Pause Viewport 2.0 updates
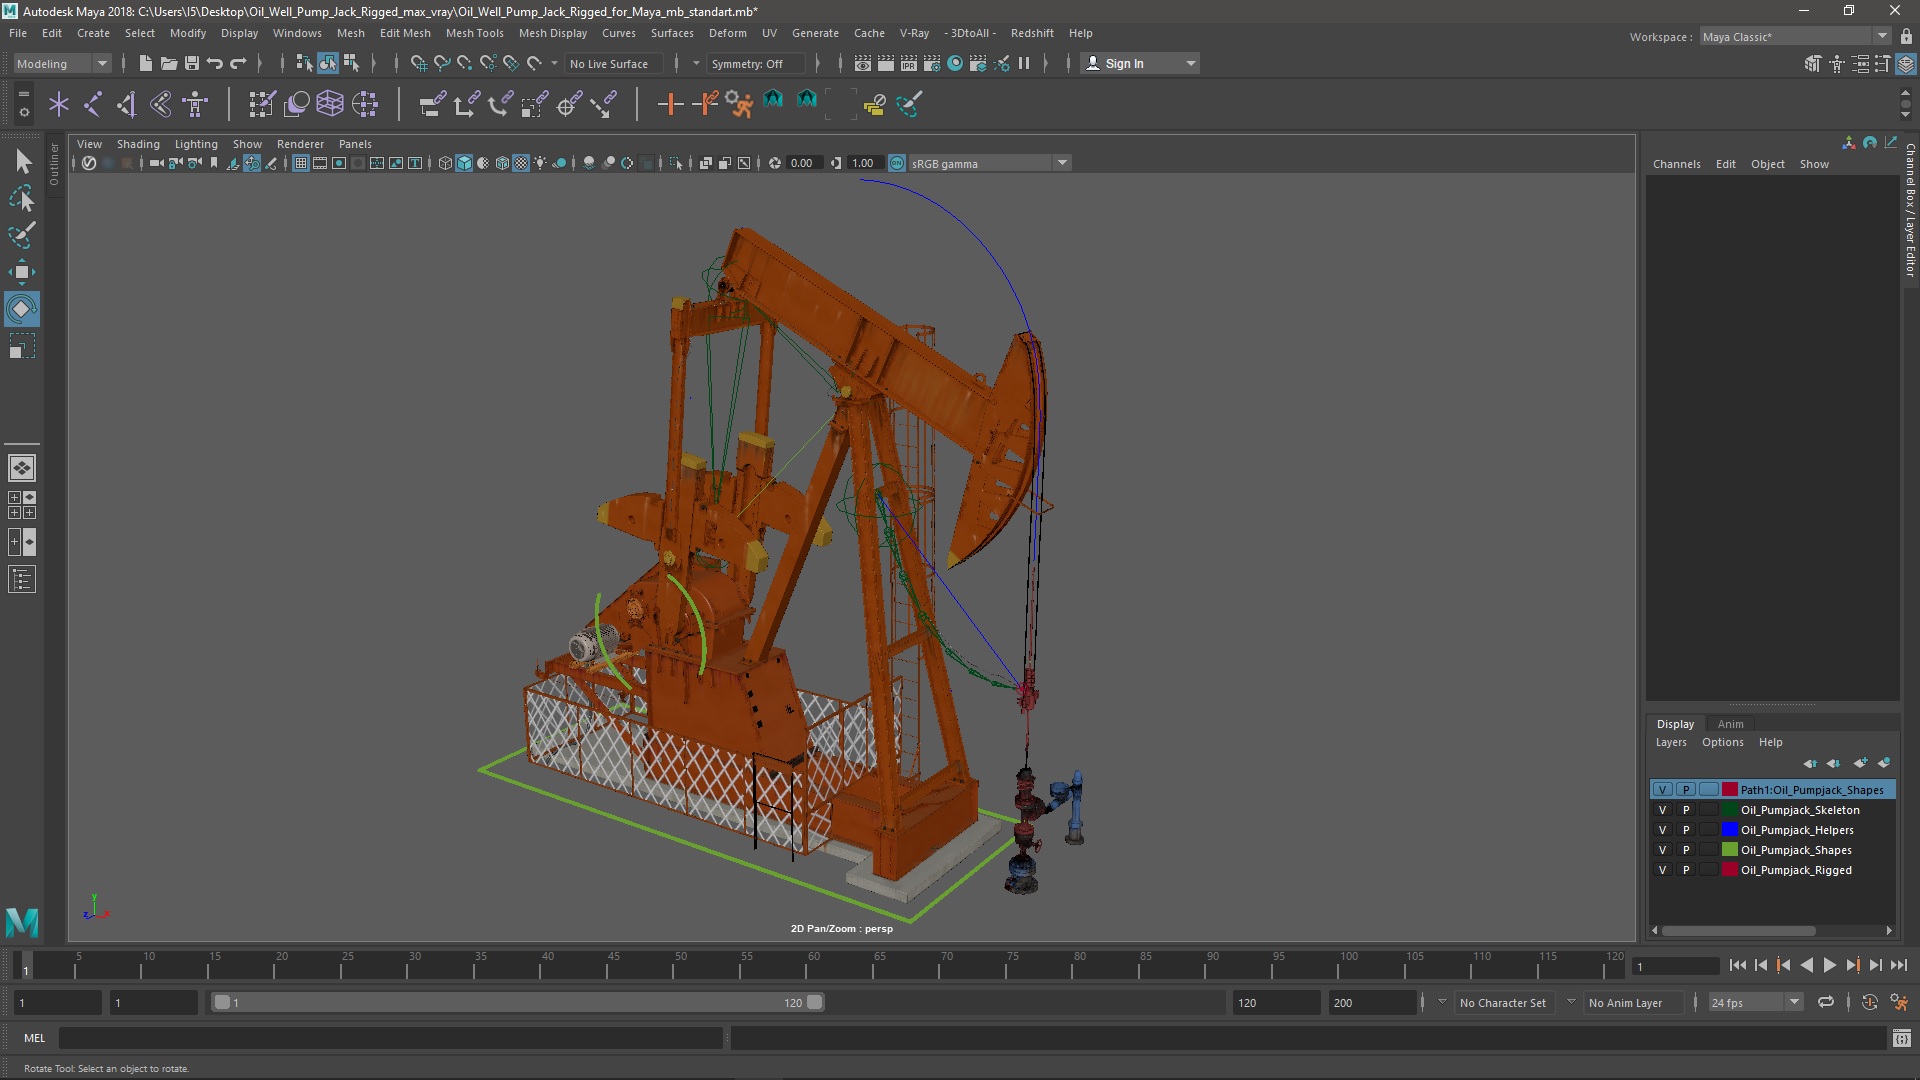The width and height of the screenshot is (1920, 1080). coord(1024,63)
